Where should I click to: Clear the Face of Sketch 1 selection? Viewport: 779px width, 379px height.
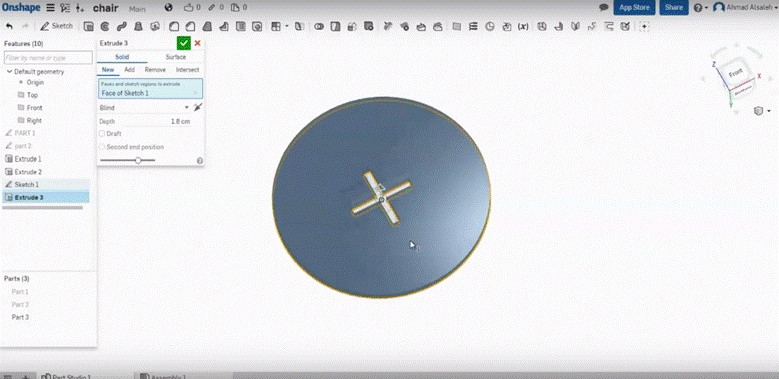click(195, 93)
